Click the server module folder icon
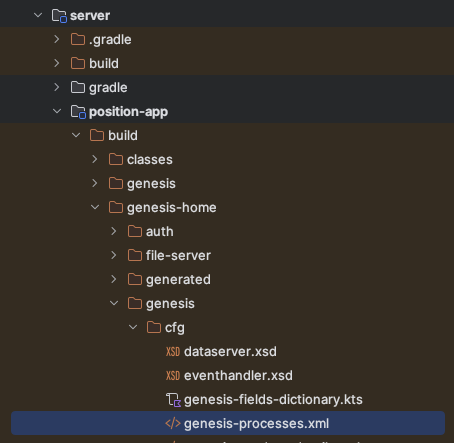The image size is (454, 443). tap(59, 16)
